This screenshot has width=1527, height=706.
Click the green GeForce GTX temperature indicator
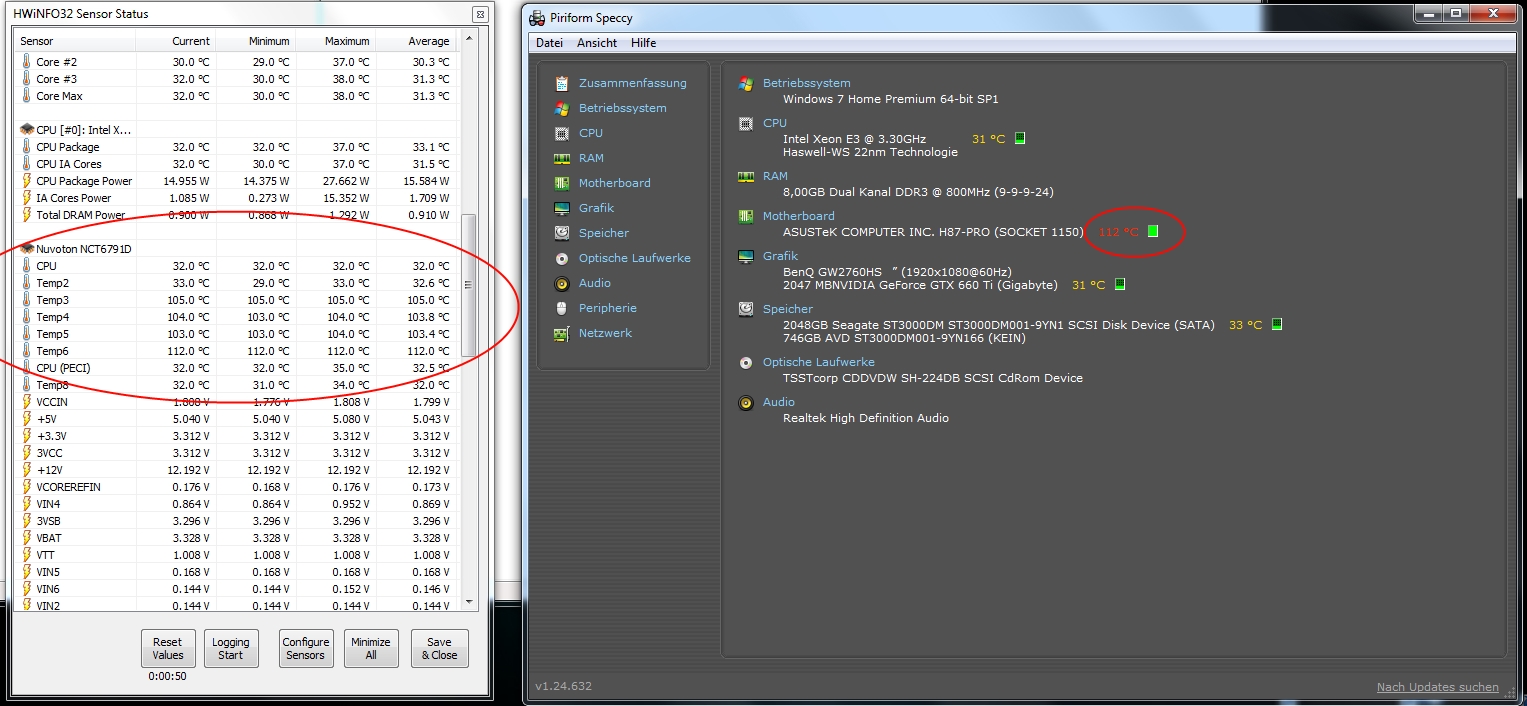(1119, 285)
